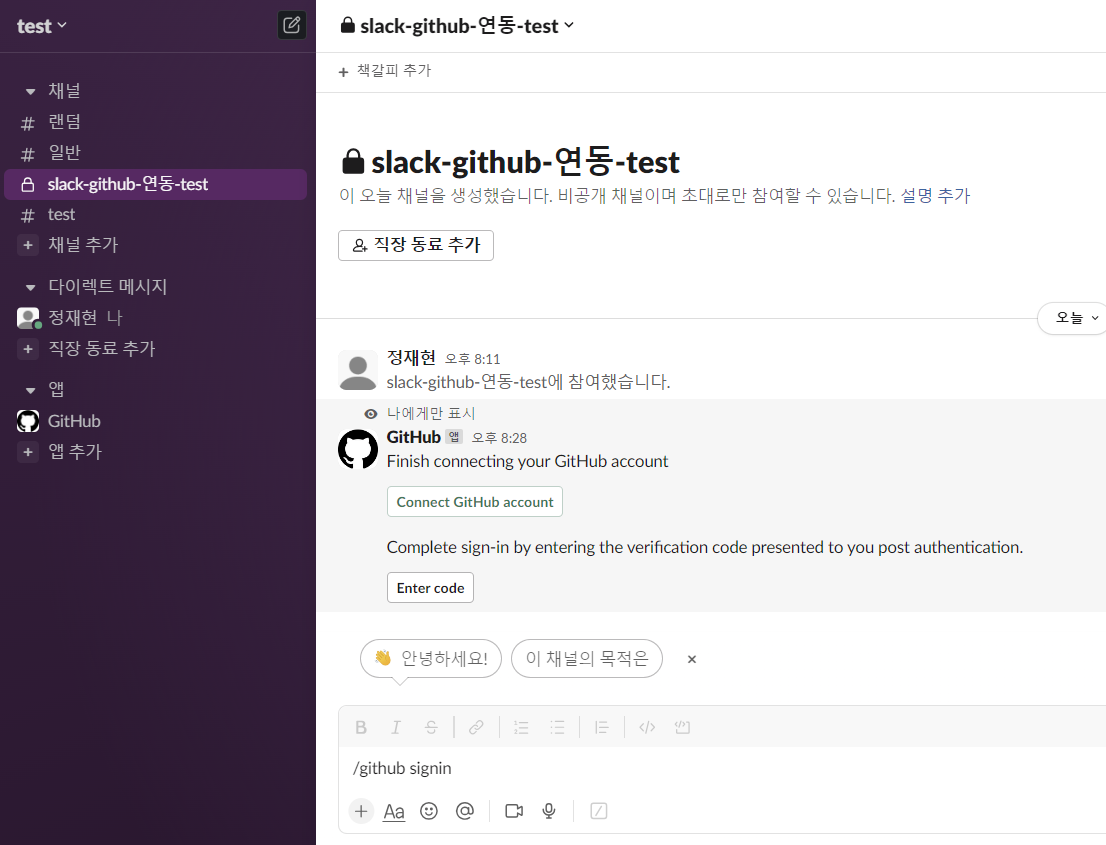This screenshot has width=1106, height=845.
Task: Click Connect GitHub account button
Action: tap(475, 501)
